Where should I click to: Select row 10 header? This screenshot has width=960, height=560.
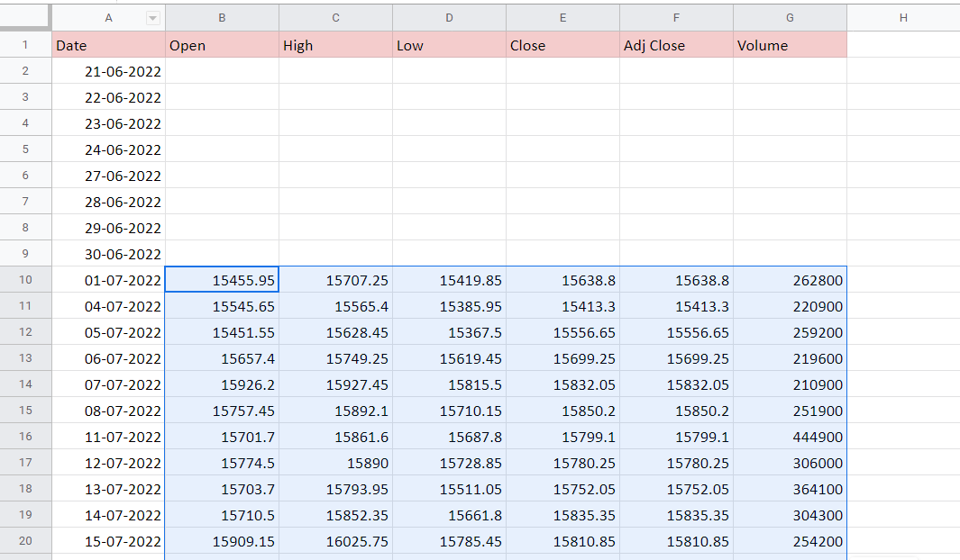tap(25, 280)
